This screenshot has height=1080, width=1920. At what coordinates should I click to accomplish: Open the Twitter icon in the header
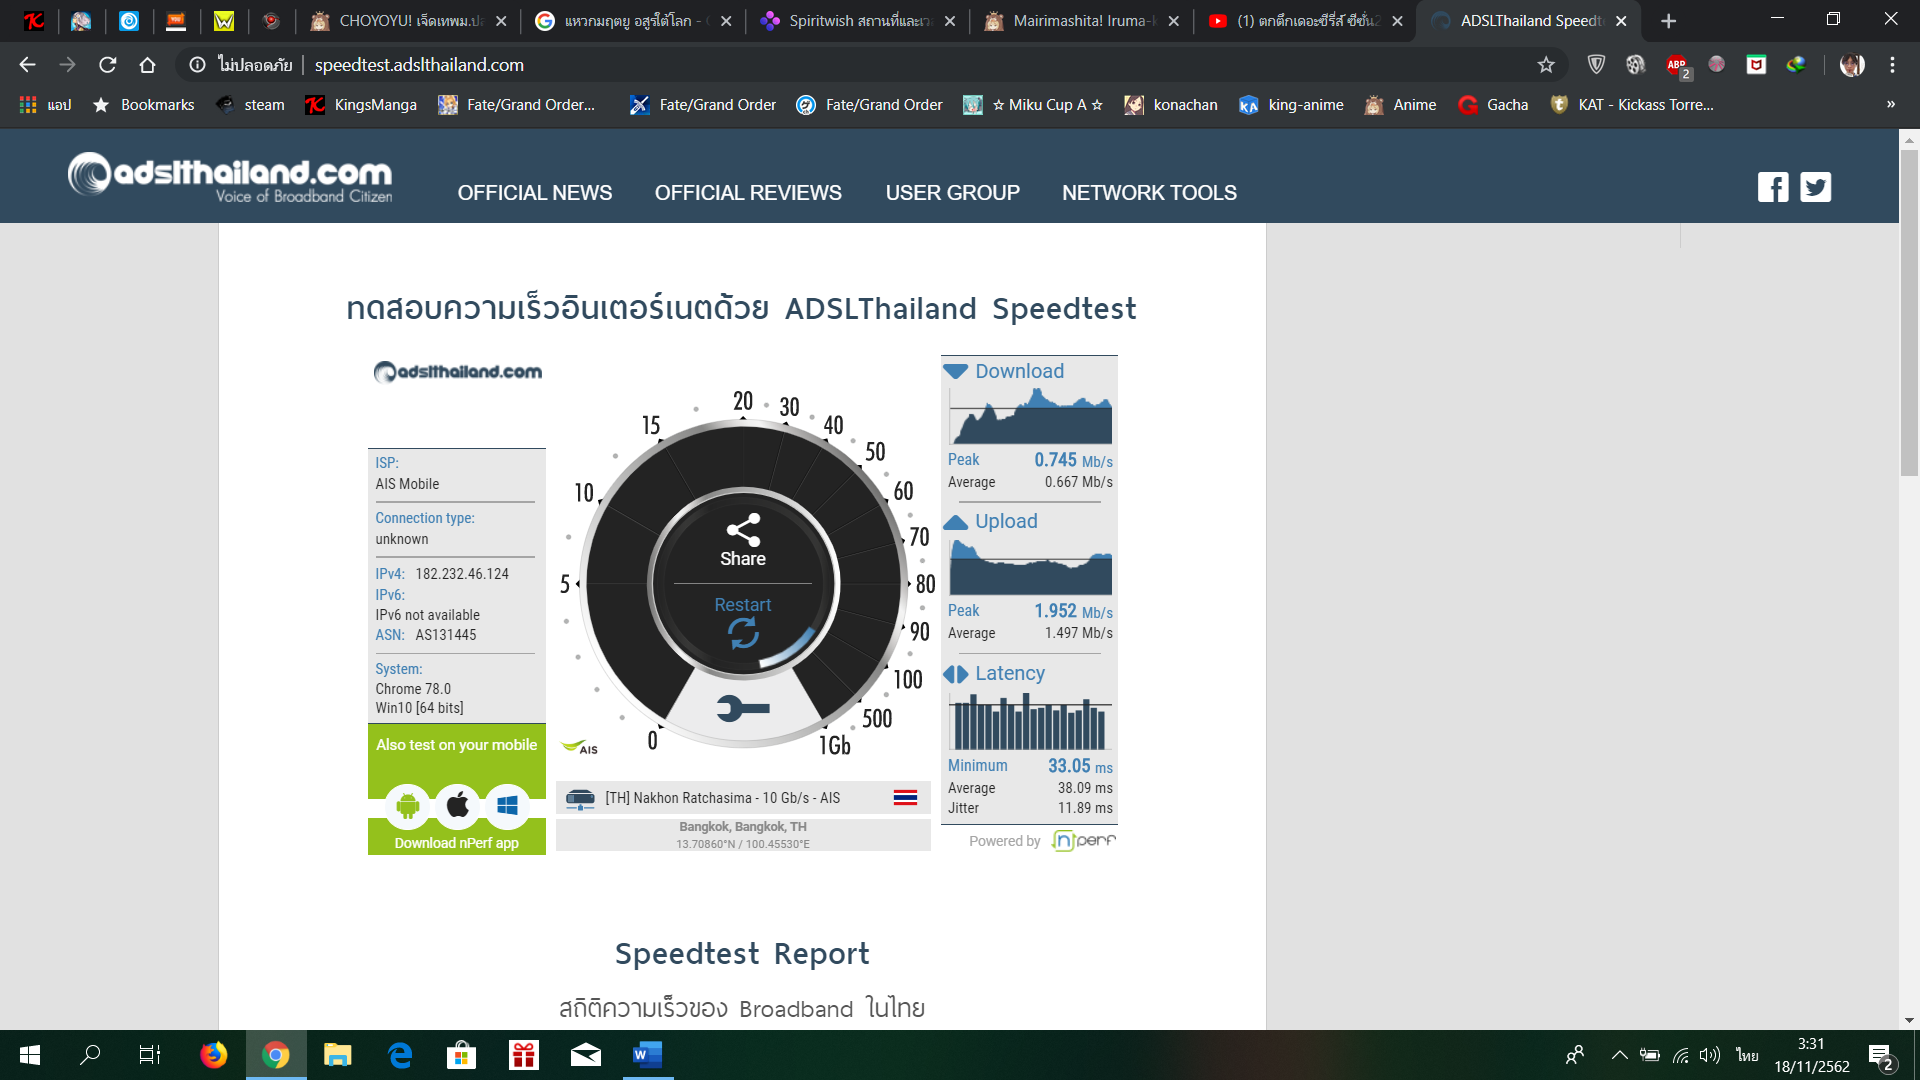pos(1816,187)
